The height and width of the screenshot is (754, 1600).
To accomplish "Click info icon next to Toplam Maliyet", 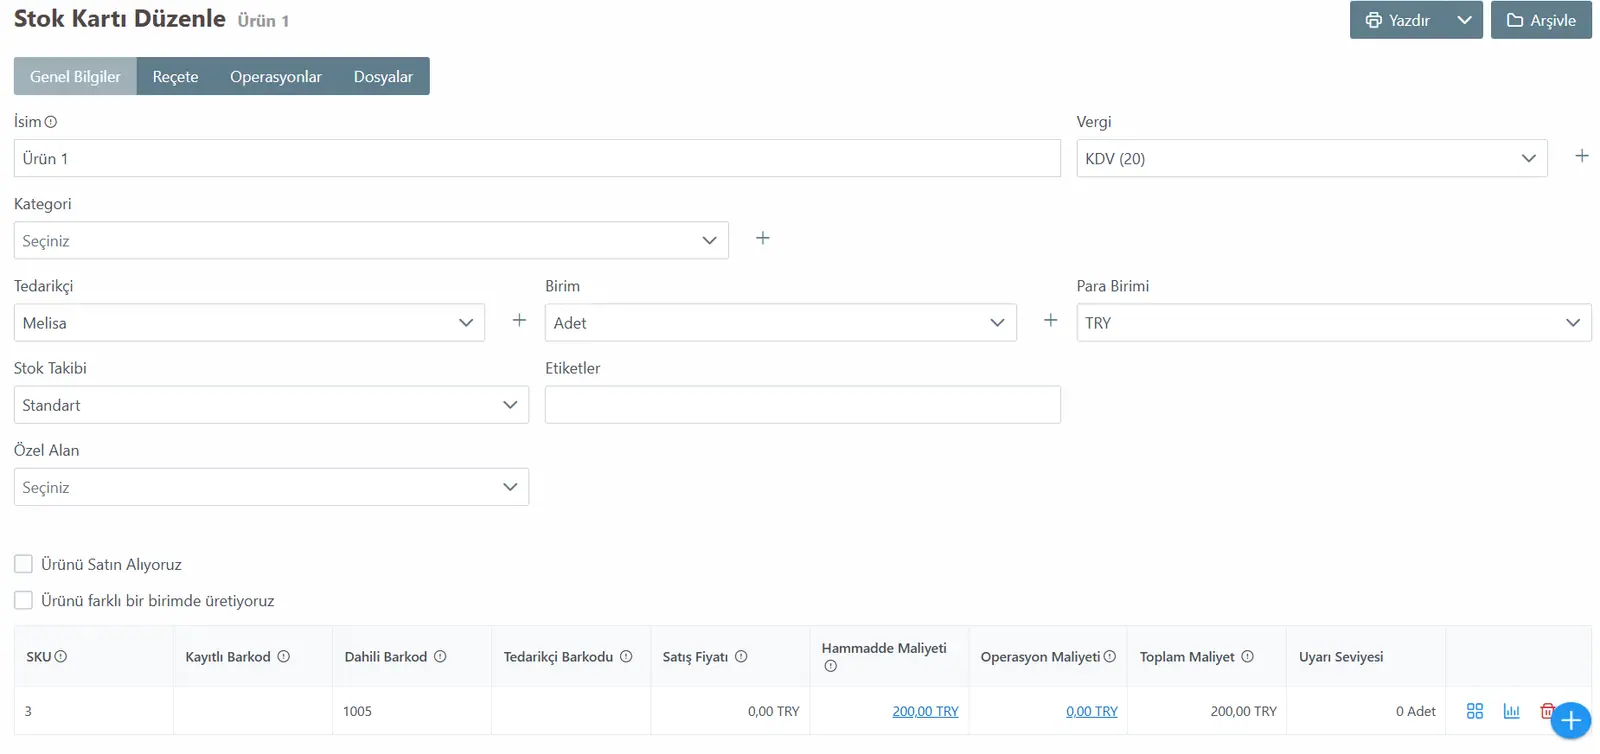I will pyautogui.click(x=1247, y=657).
